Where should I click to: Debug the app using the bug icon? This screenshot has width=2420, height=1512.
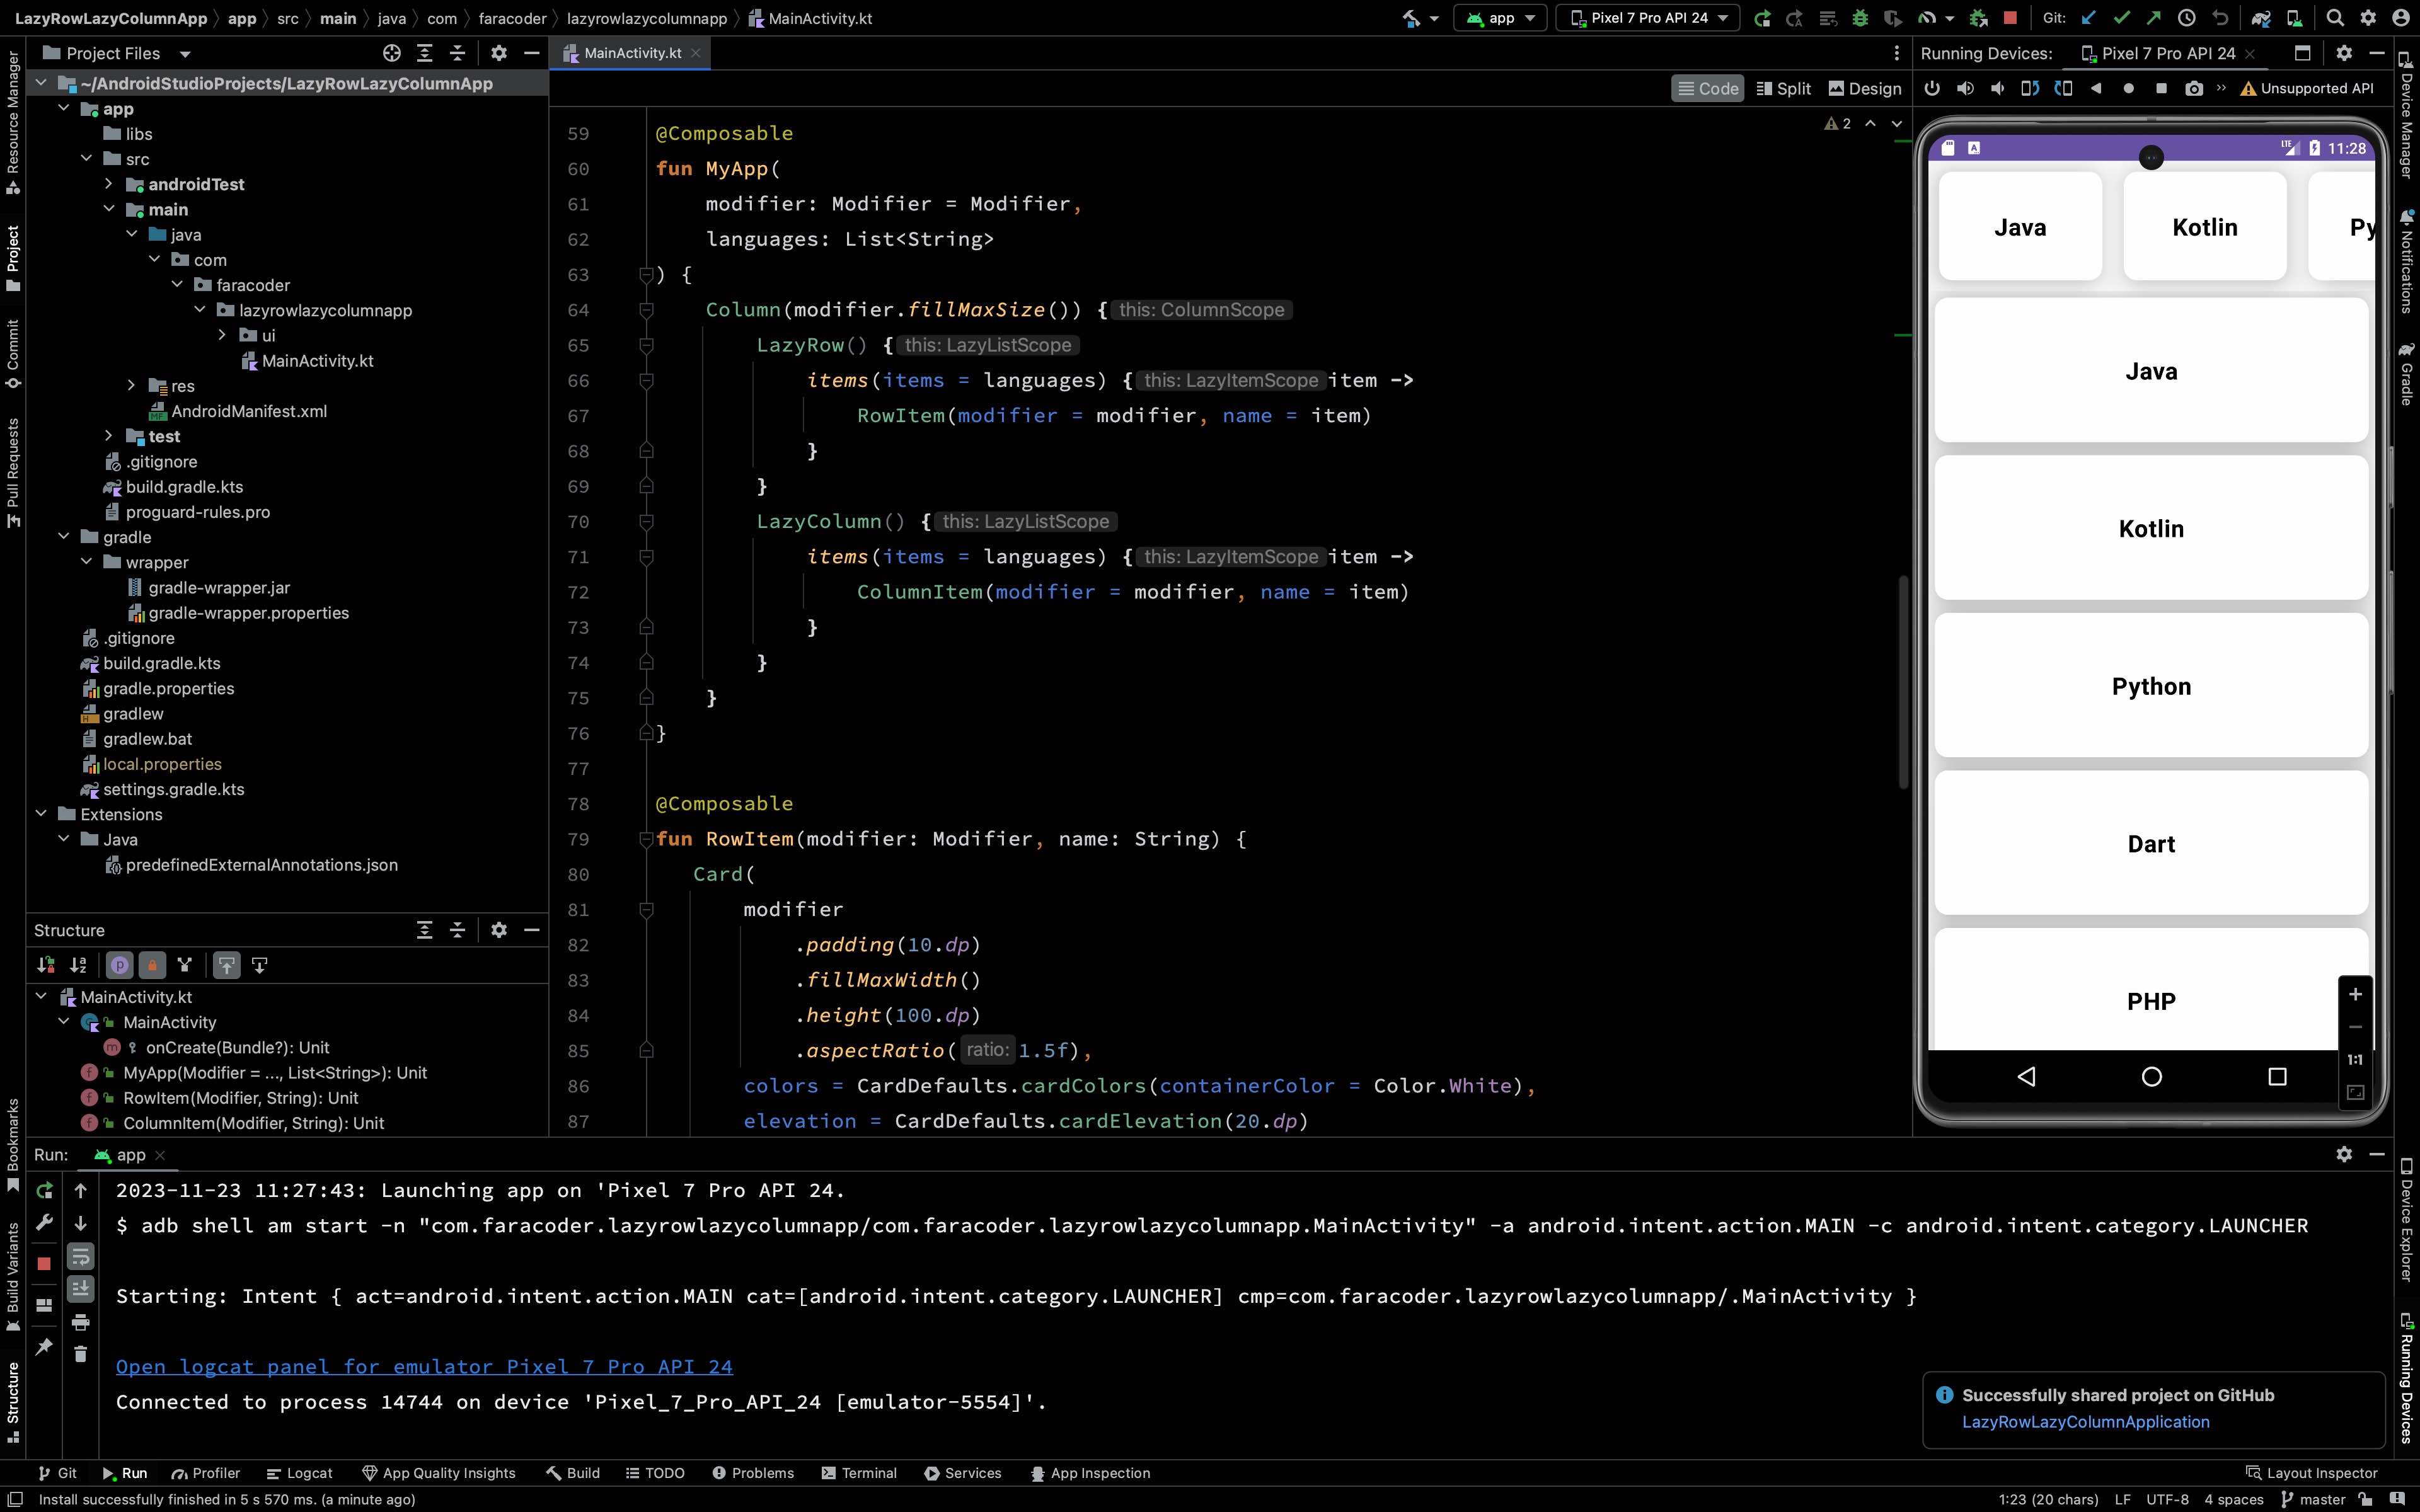click(1860, 17)
